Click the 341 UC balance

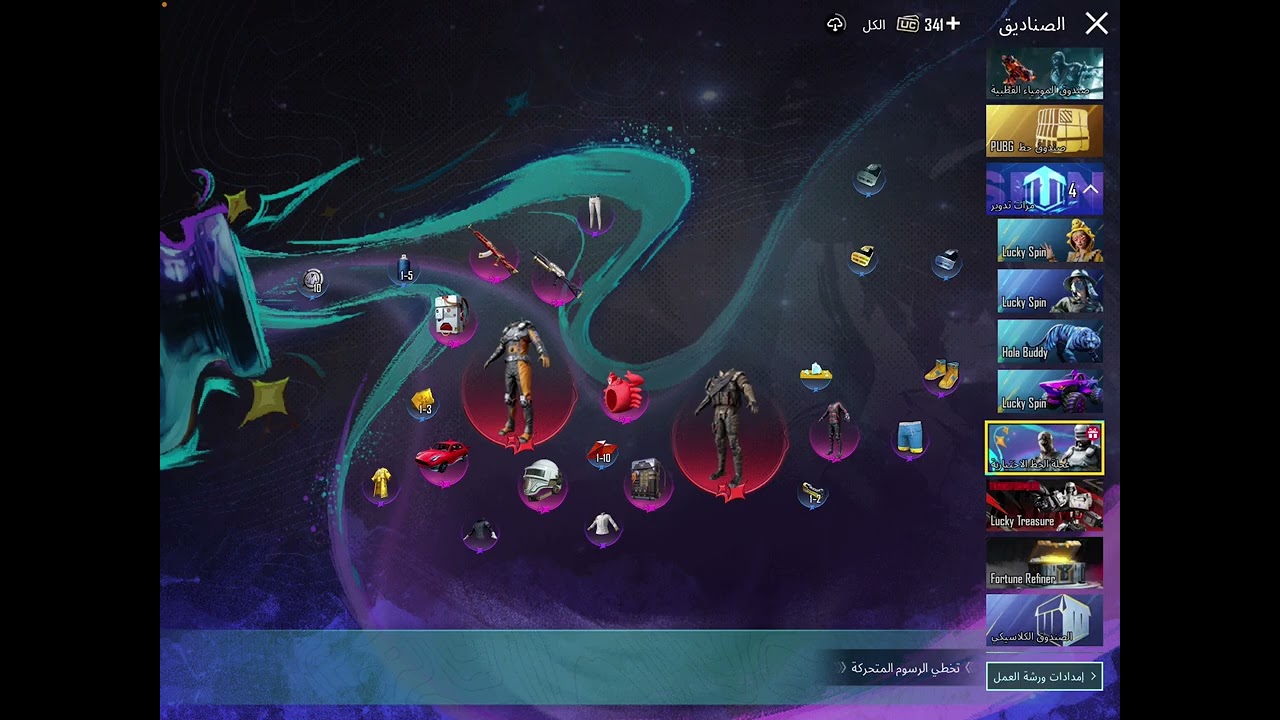click(x=933, y=24)
